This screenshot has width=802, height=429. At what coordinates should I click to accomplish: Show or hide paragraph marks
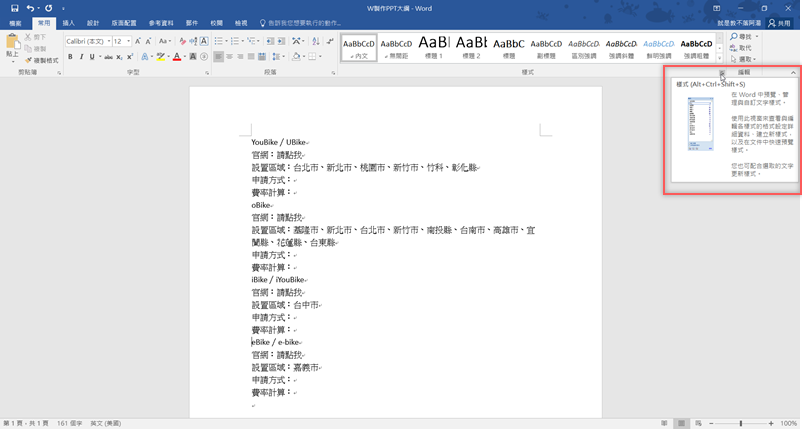[330, 41]
